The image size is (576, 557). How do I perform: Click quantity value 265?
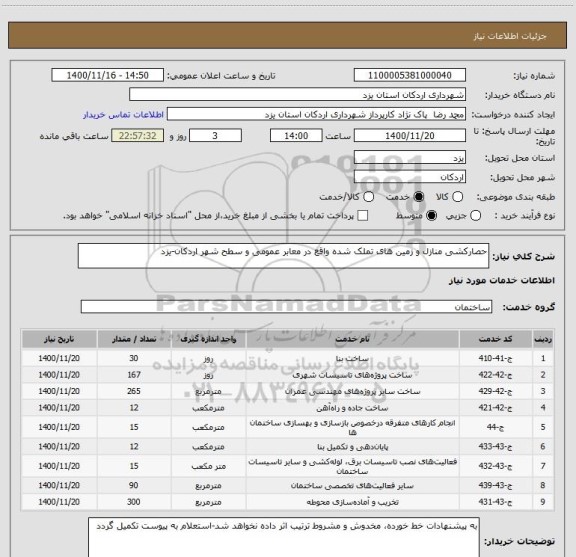134,391
